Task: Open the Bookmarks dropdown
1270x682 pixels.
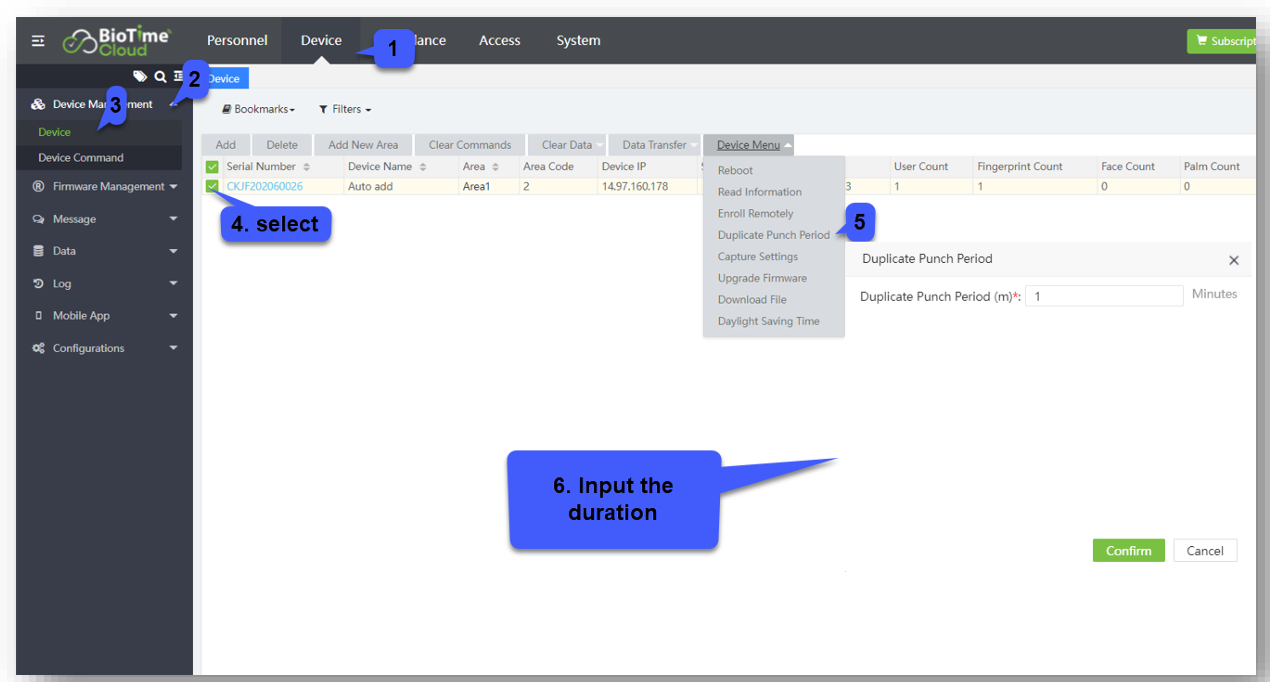Action: coord(259,109)
